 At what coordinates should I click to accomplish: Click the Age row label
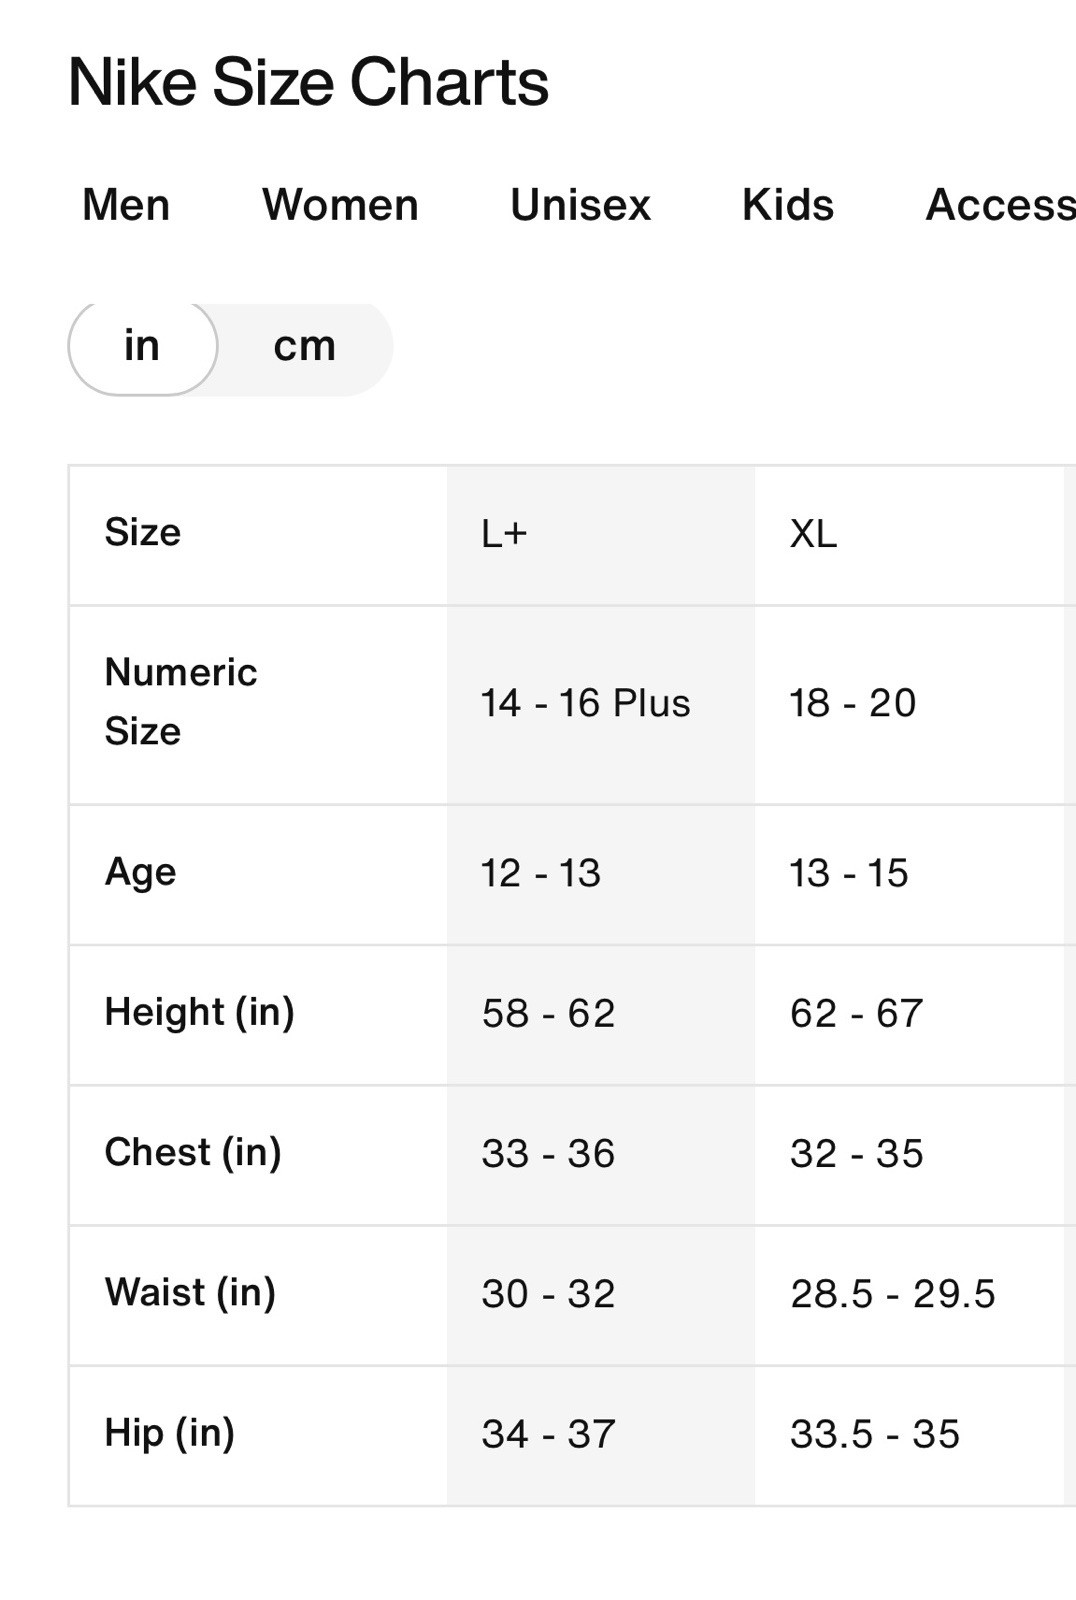tap(140, 873)
